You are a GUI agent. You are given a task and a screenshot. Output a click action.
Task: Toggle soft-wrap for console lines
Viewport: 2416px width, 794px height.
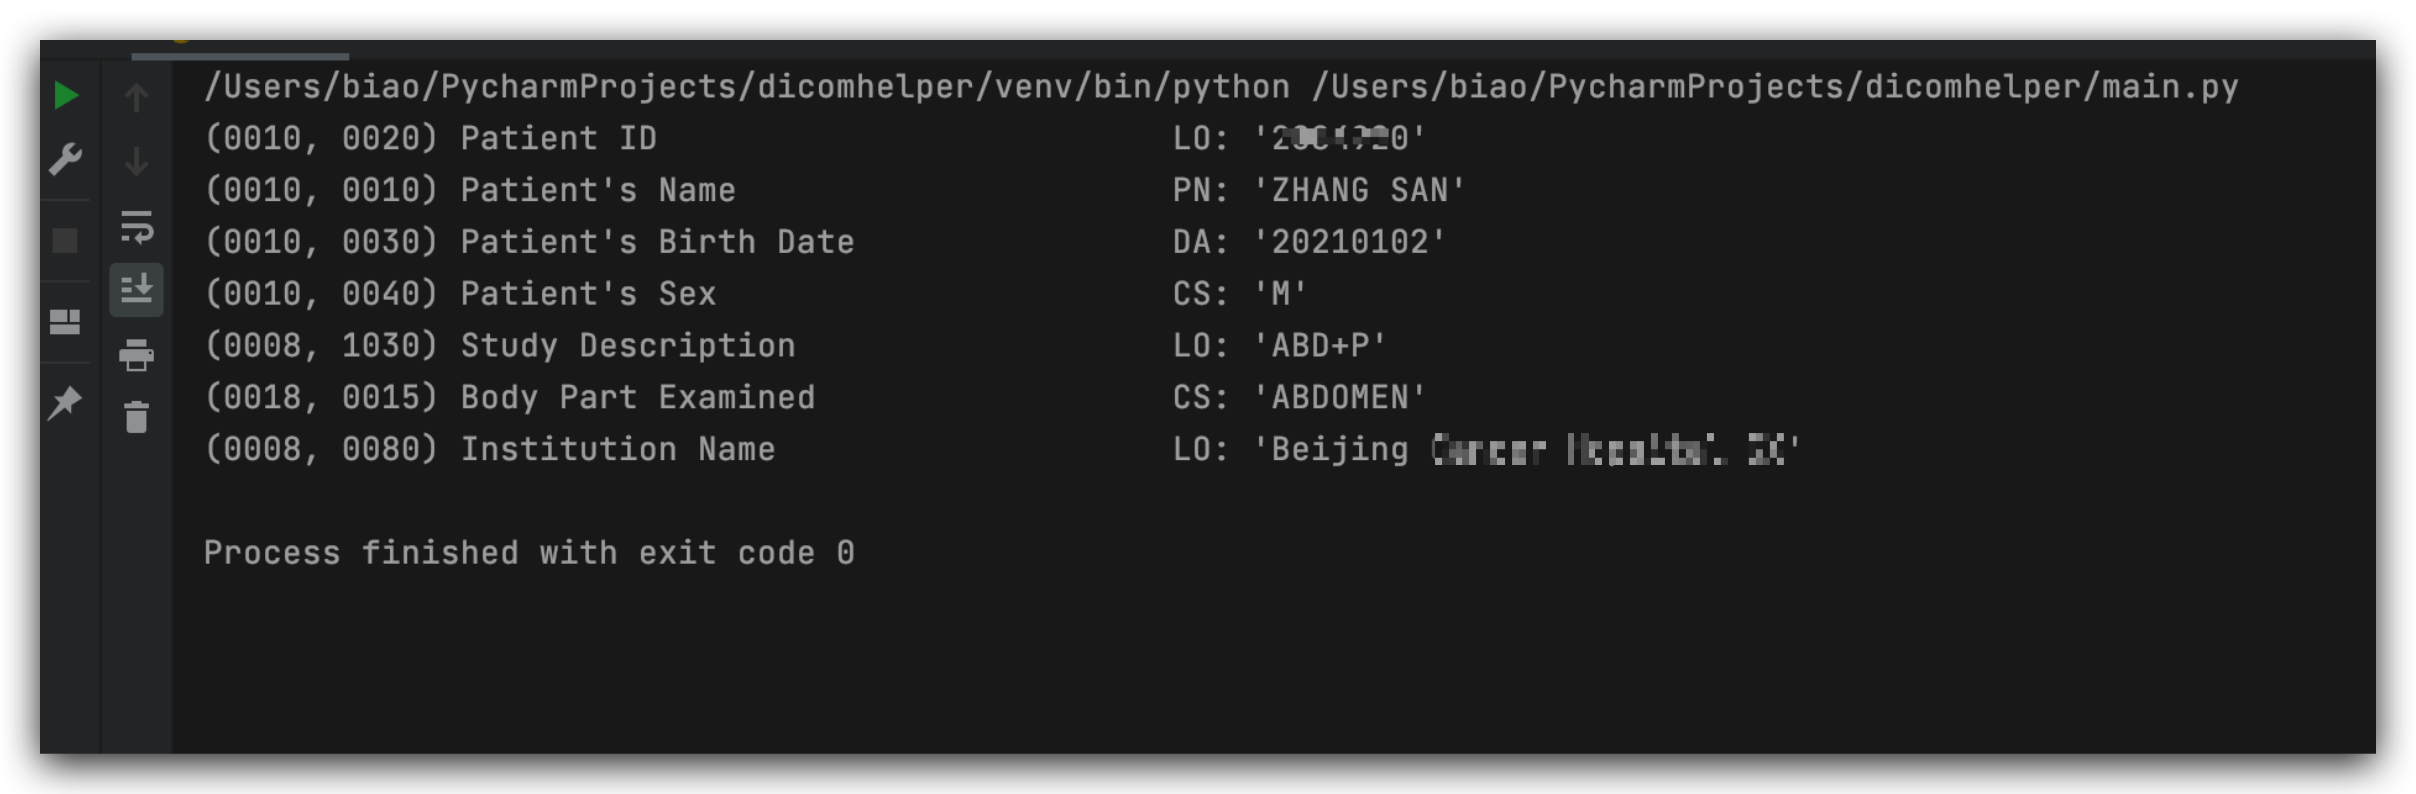(137, 229)
